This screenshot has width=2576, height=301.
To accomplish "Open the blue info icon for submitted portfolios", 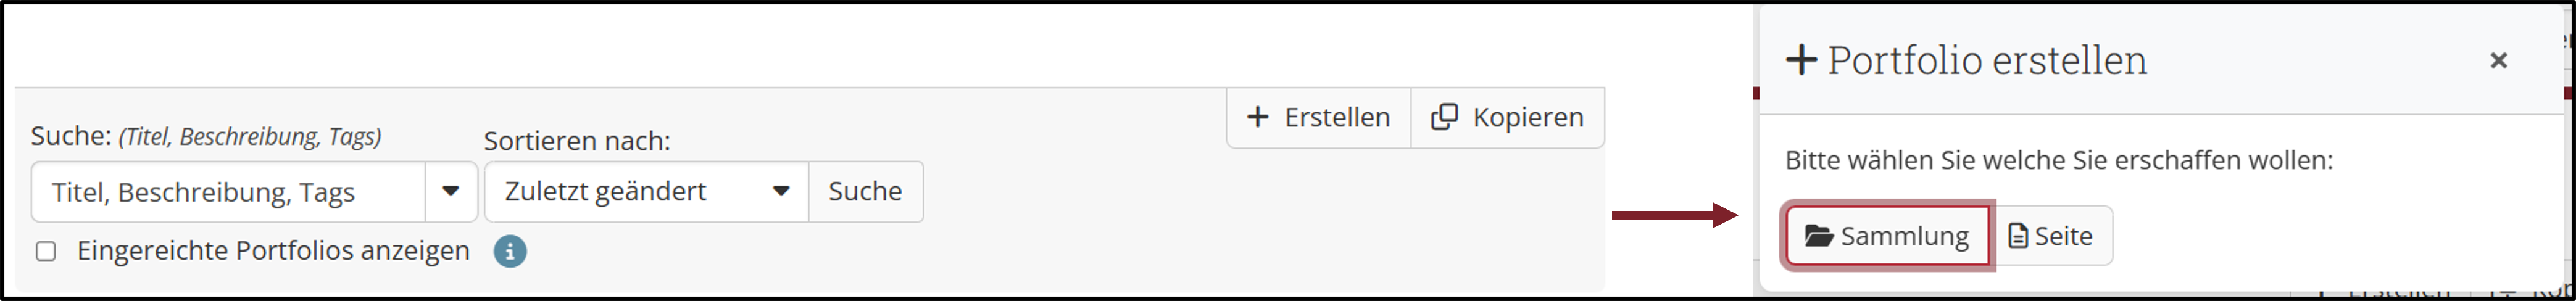I will point(510,251).
